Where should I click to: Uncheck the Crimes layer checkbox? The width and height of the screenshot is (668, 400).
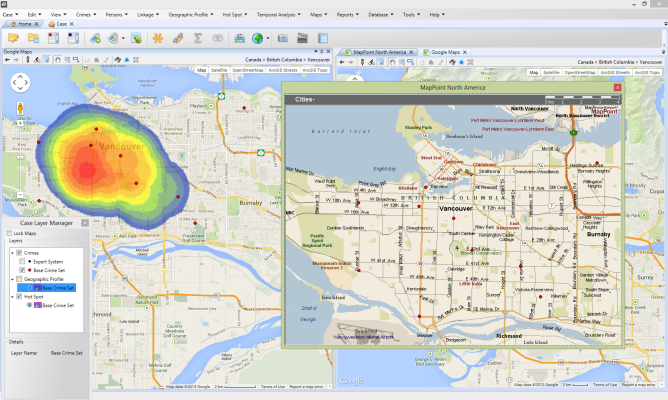coord(19,253)
